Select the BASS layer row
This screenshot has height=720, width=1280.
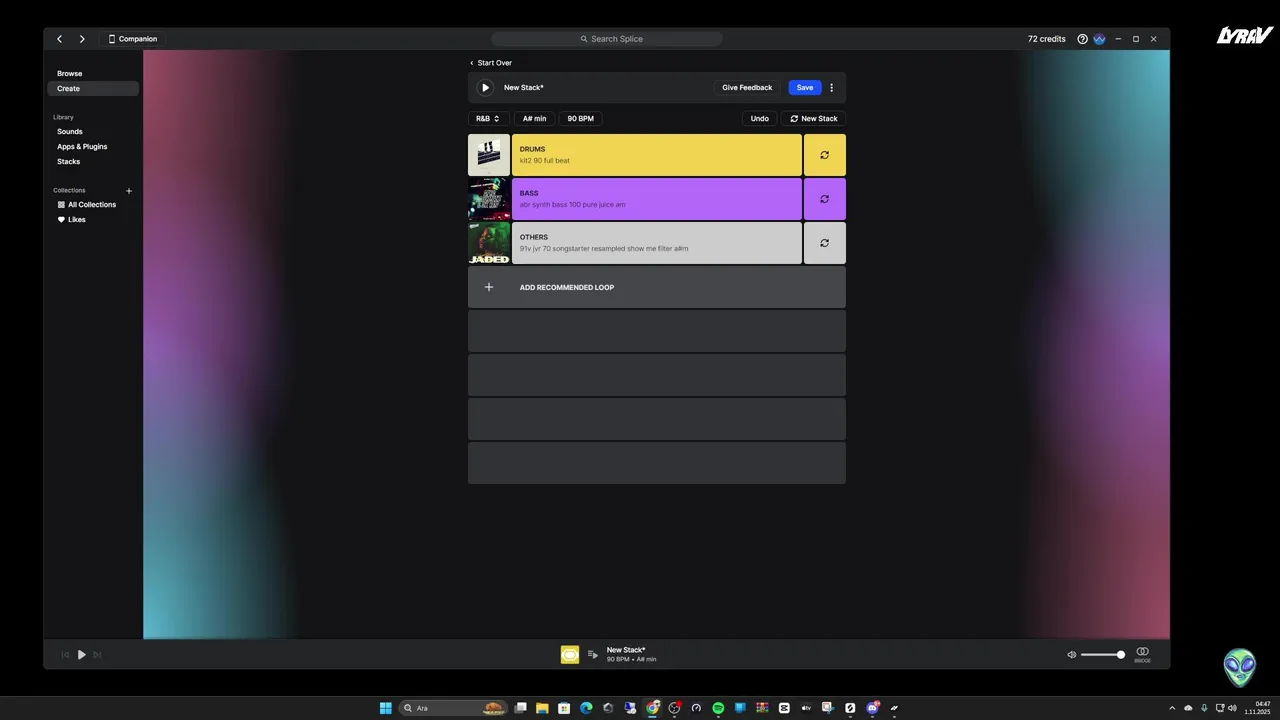(657, 199)
